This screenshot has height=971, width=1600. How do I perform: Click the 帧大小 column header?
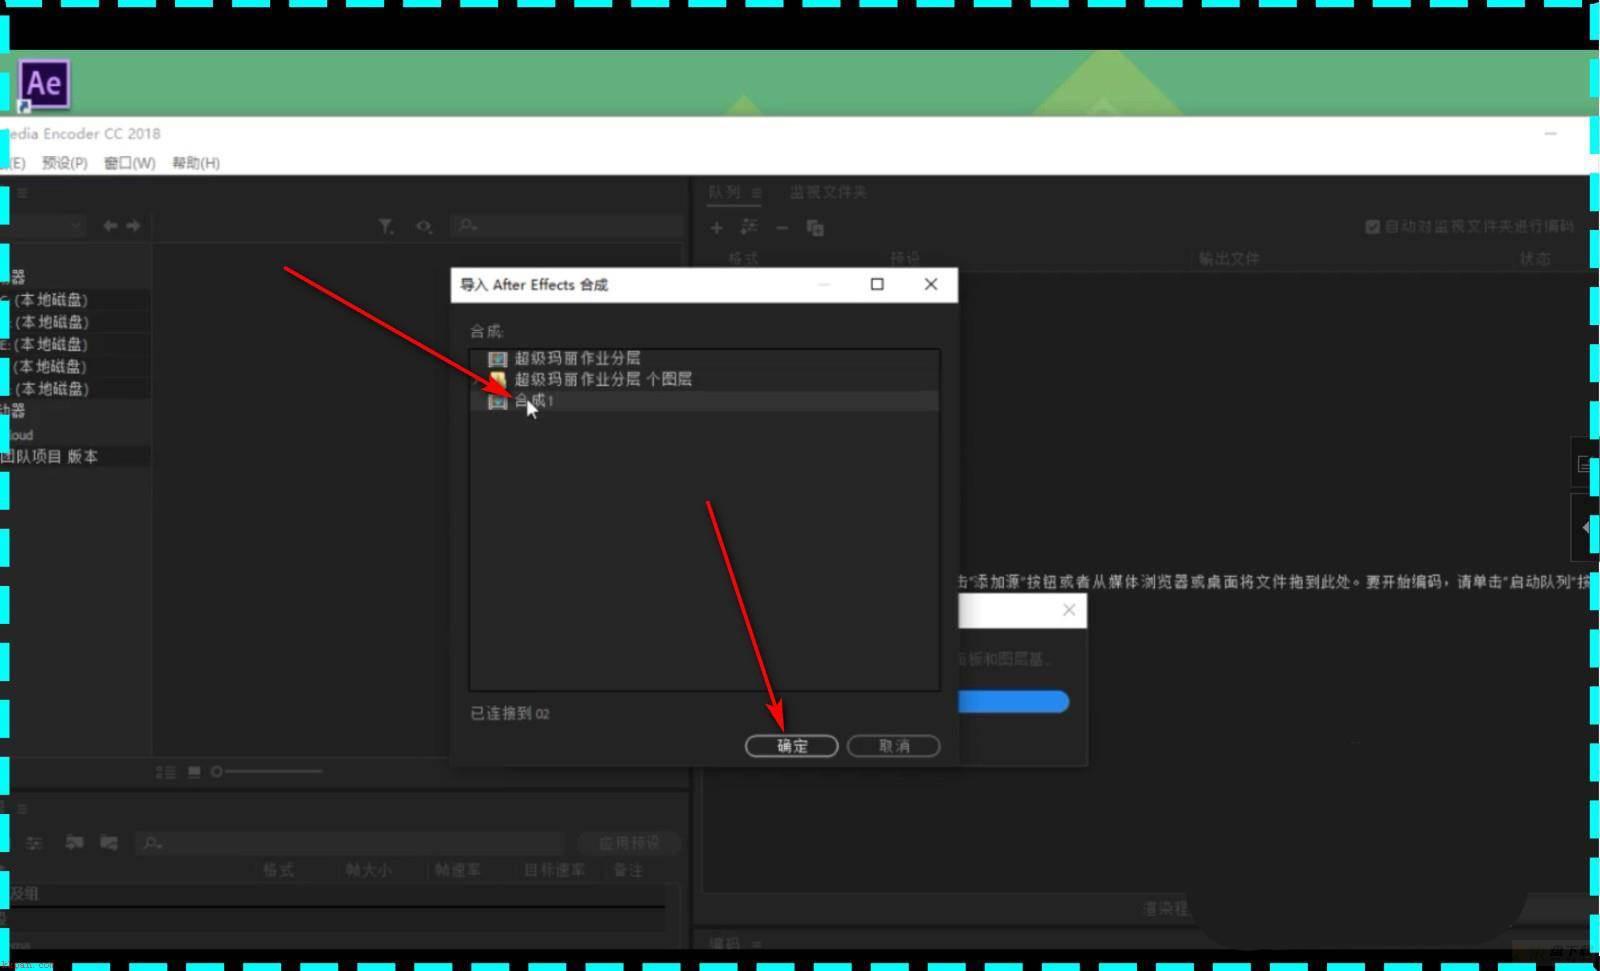click(x=368, y=870)
